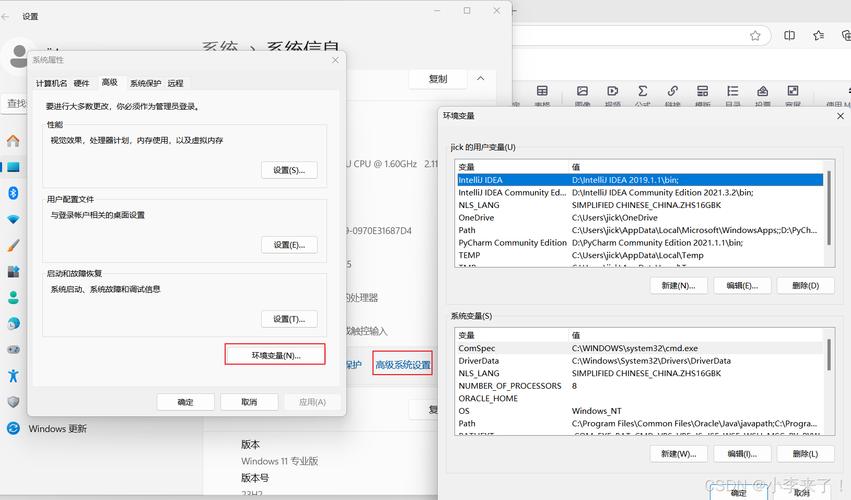Open Accessibility figure icon in Settings sidebar

pos(13,375)
